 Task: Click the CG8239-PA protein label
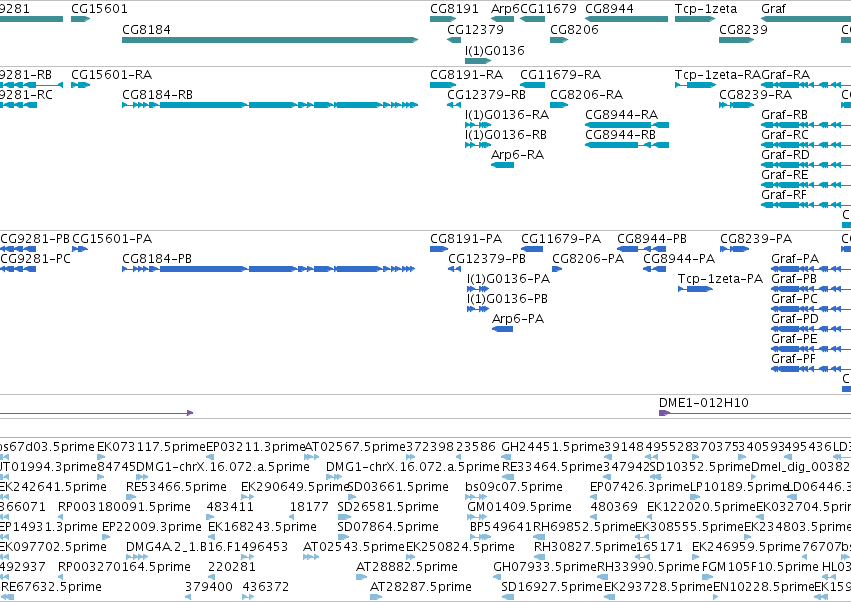coord(756,239)
